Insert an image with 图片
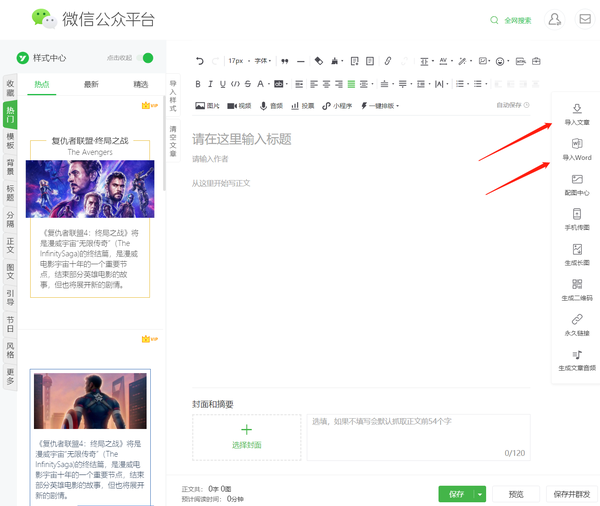The width and height of the screenshot is (600, 506). (207, 106)
